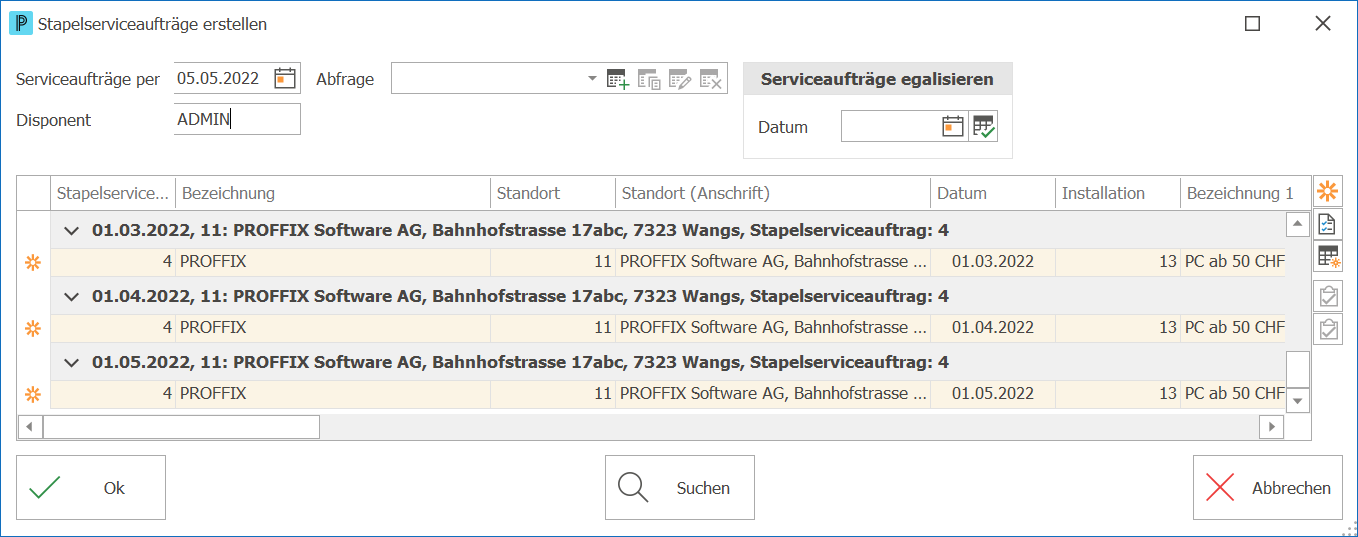This screenshot has width=1358, height=537.
Task: Click PROFFIX app logo in title bar
Action: pyautogui.click(x=20, y=23)
